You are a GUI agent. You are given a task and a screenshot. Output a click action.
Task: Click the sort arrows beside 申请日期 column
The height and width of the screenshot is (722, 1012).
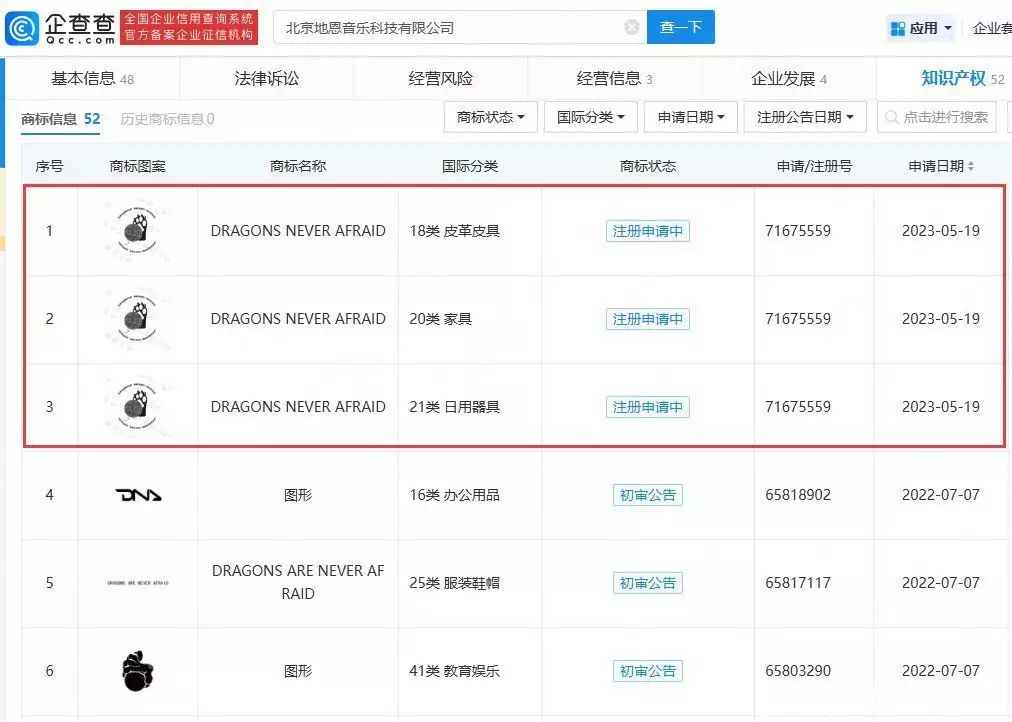[970, 167]
